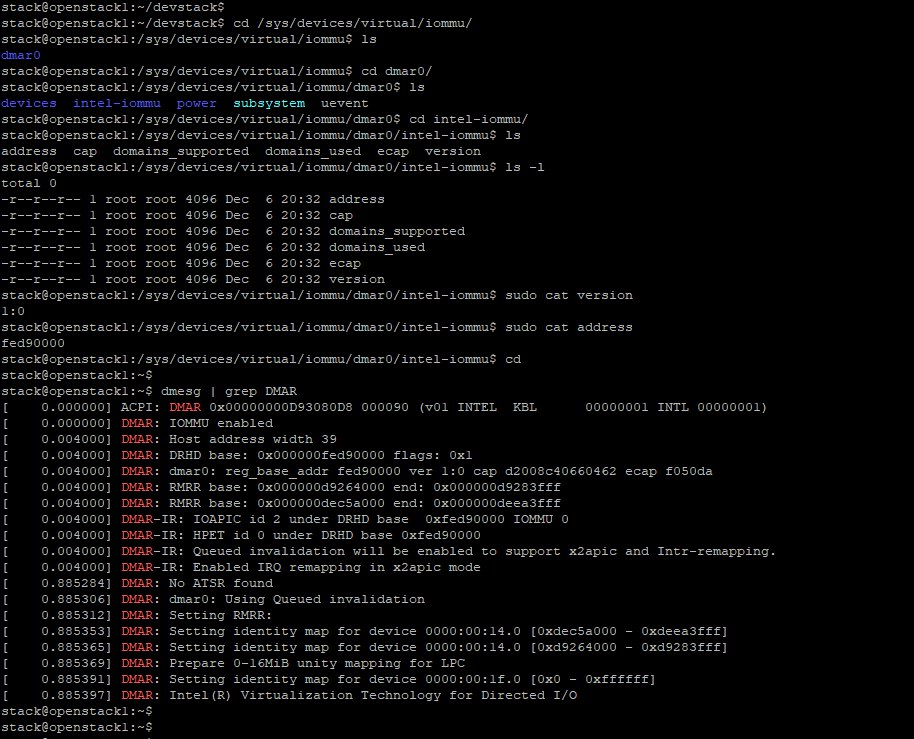Viewport: 914px width, 739px height.
Task: Click the 'sudo cat version' command
Action: click(x=569, y=295)
